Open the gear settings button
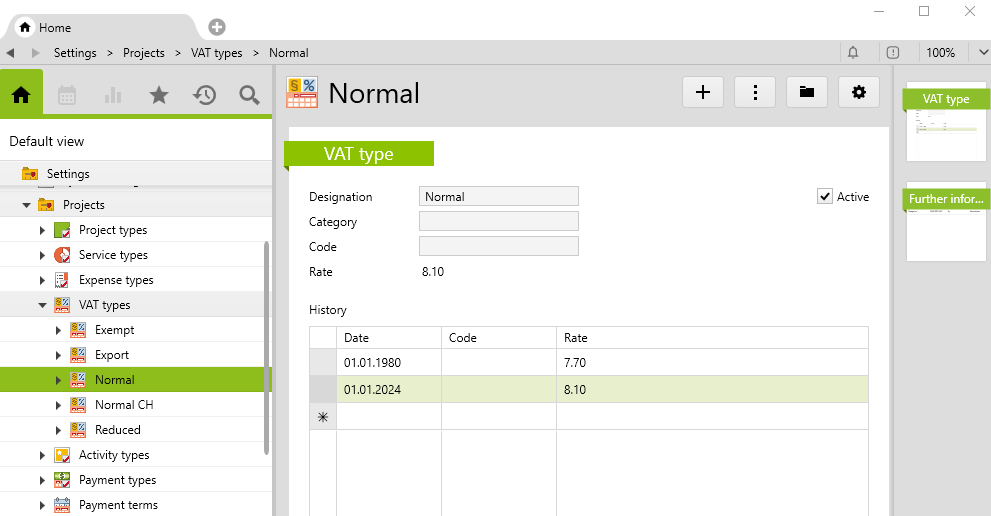The width and height of the screenshot is (991, 516). (x=858, y=92)
